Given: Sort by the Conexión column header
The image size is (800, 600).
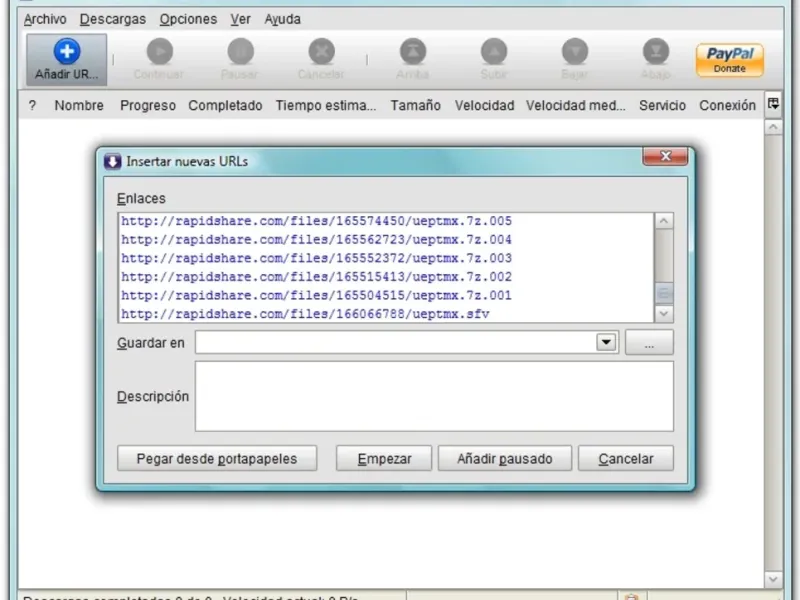Looking at the screenshot, I should click(728, 106).
